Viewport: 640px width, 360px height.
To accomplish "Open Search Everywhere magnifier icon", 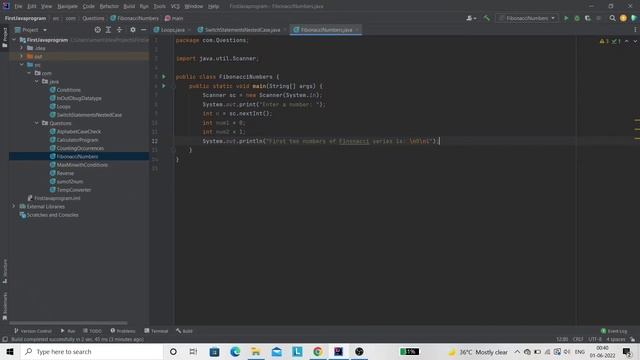I will pyautogui.click(x=612, y=18).
